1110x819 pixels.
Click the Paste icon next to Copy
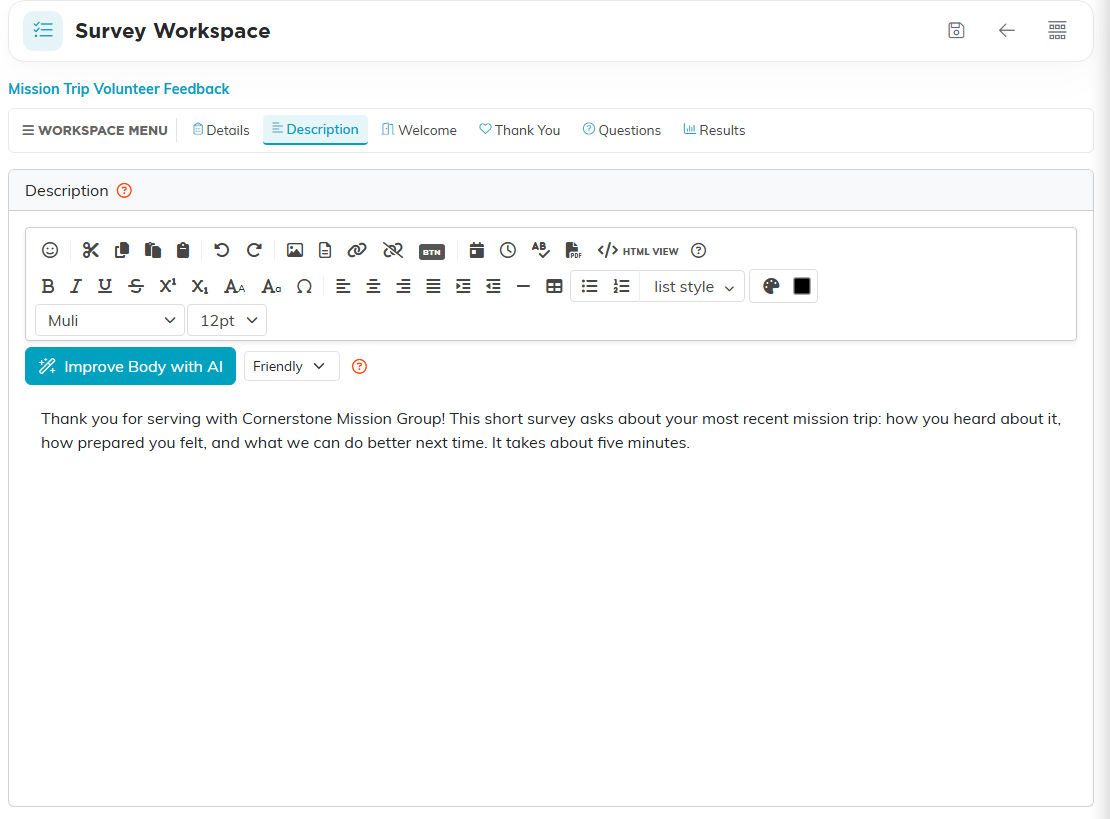pos(152,250)
